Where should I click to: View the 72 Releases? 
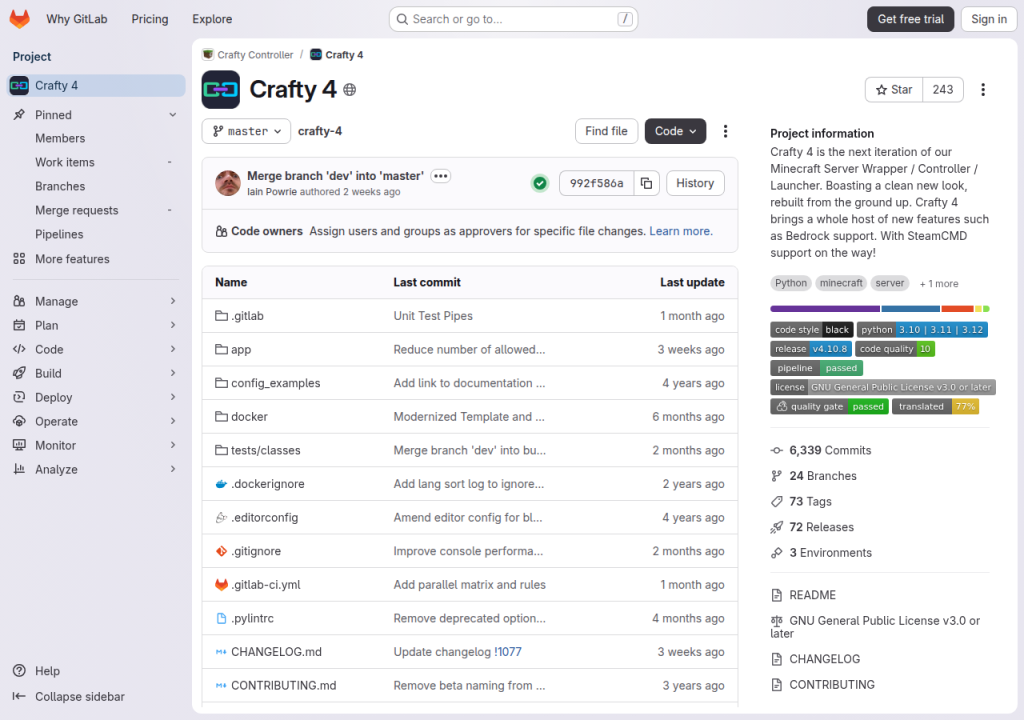point(821,527)
